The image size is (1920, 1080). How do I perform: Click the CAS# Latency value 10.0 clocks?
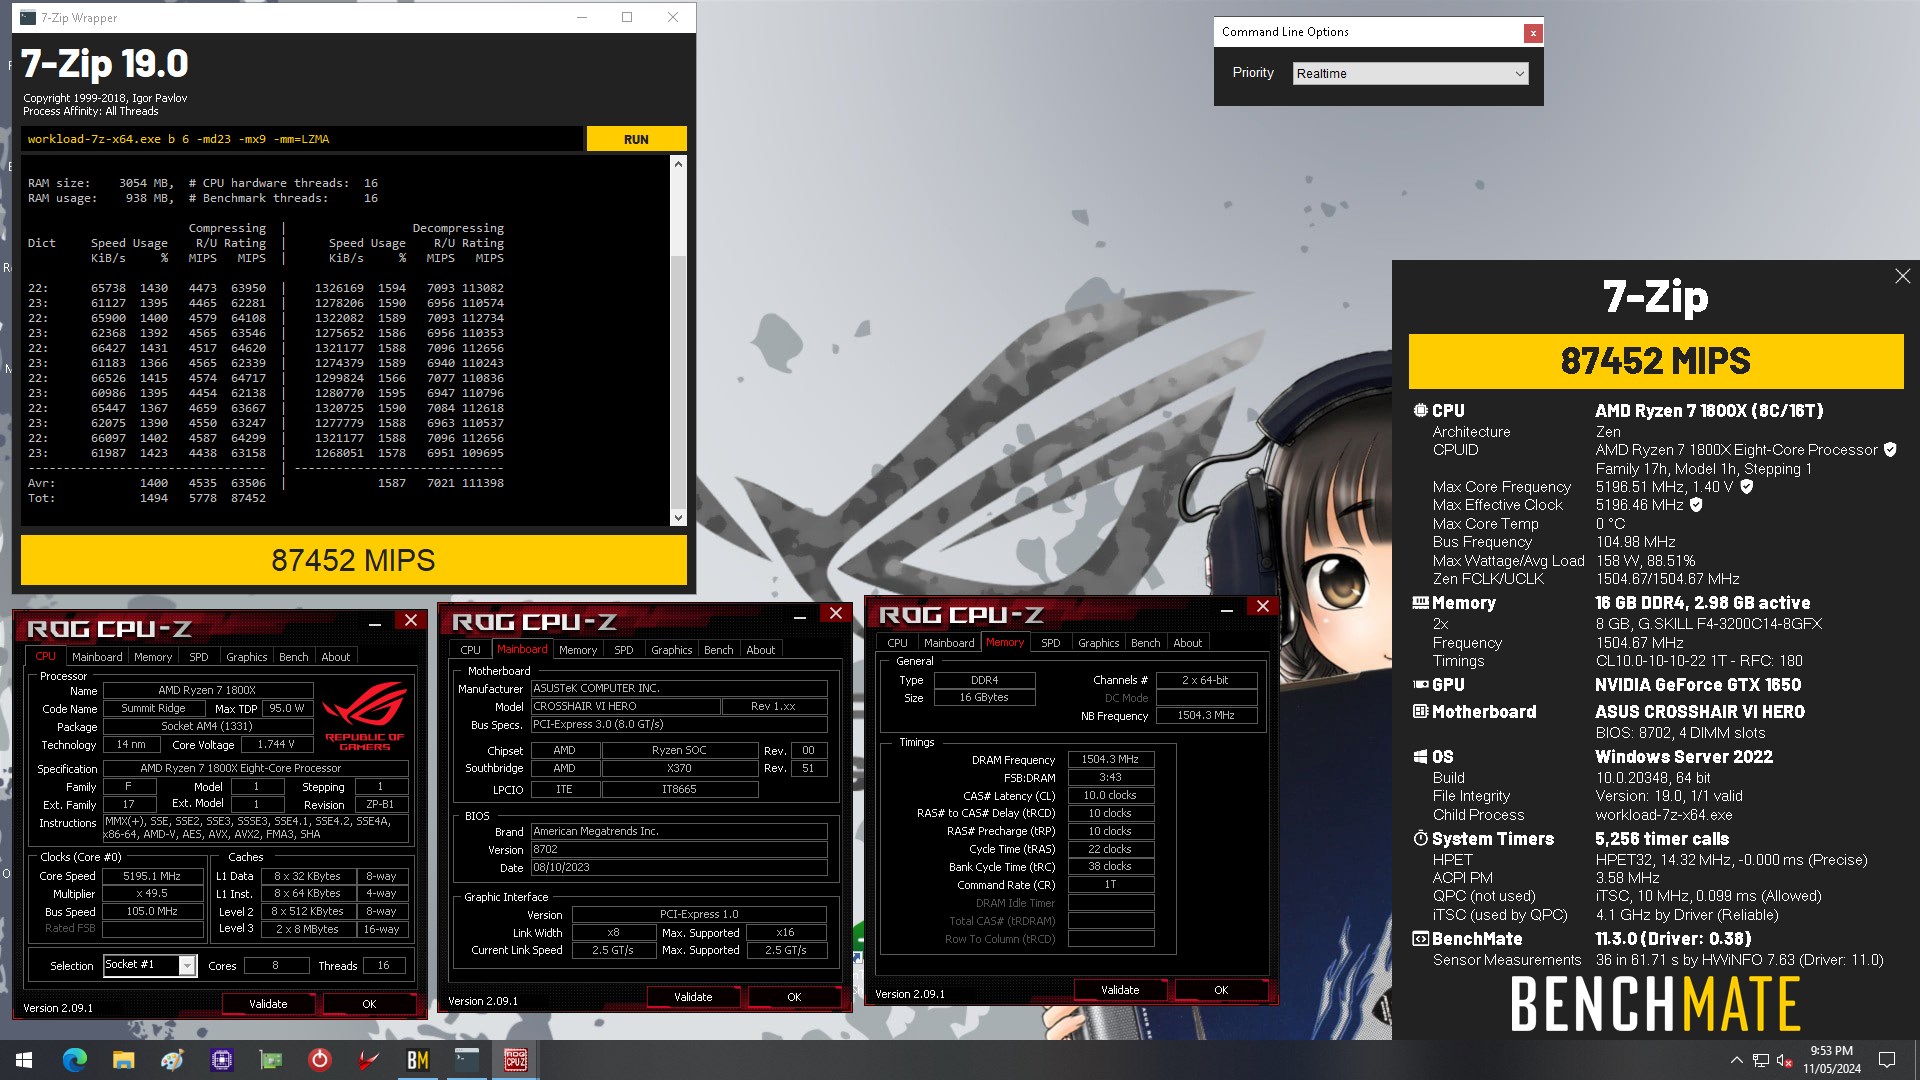point(1110,796)
